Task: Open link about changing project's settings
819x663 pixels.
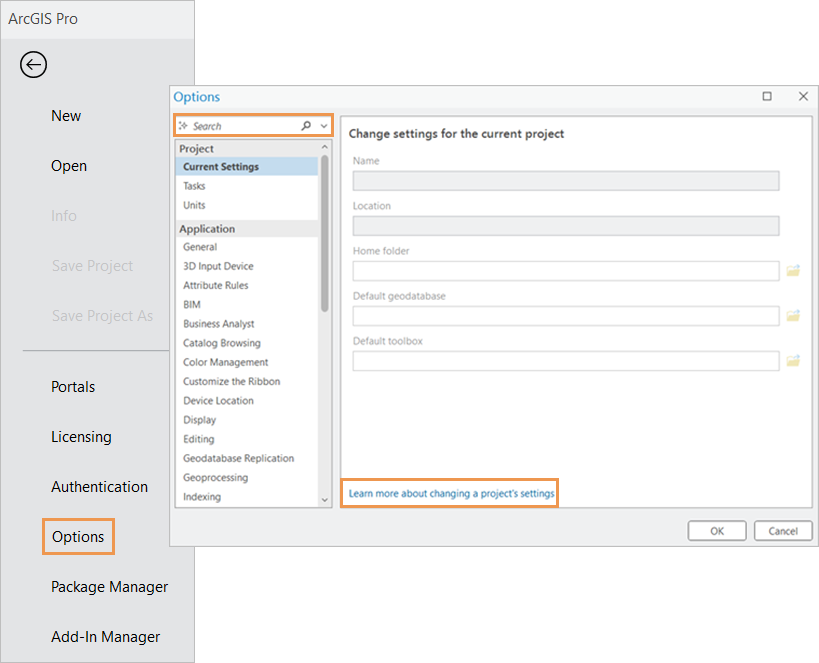Action: 451,493
